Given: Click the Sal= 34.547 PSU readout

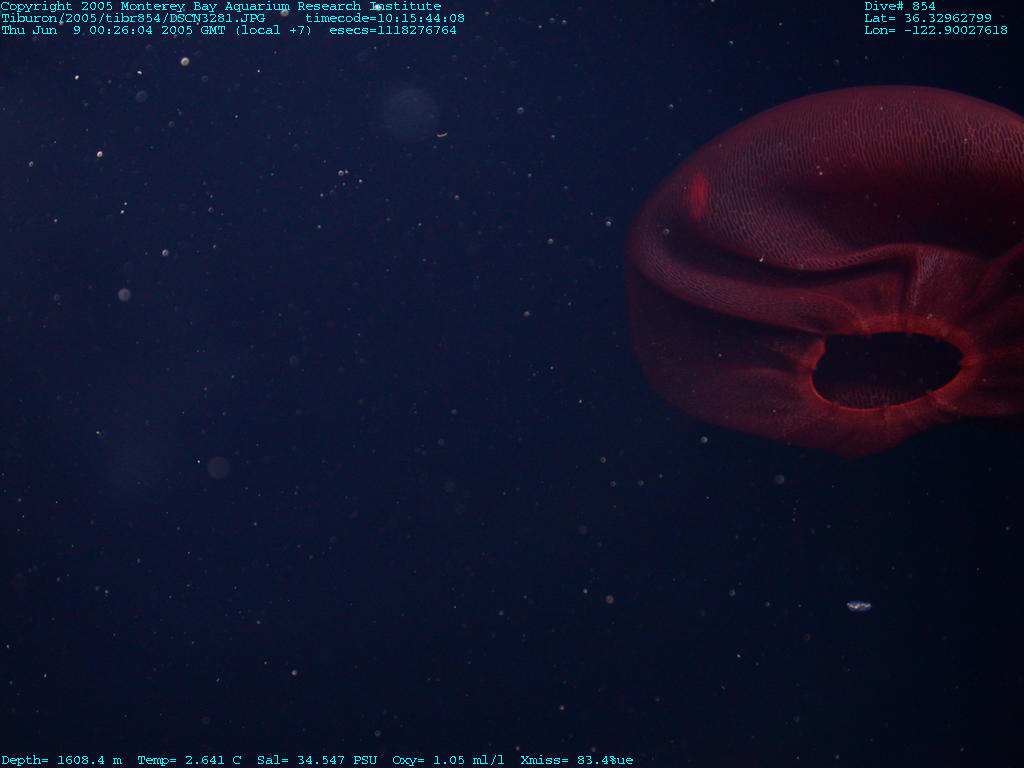Looking at the screenshot, I should (317, 760).
